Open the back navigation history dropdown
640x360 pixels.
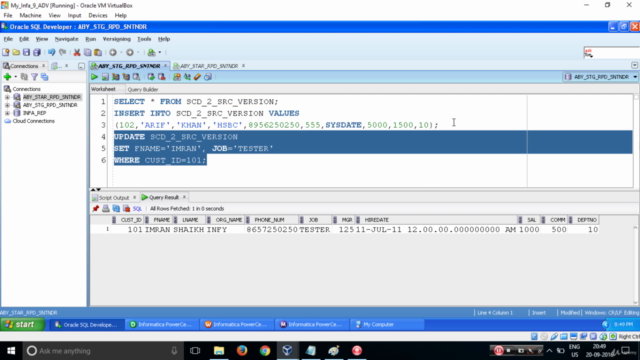tap(121, 52)
